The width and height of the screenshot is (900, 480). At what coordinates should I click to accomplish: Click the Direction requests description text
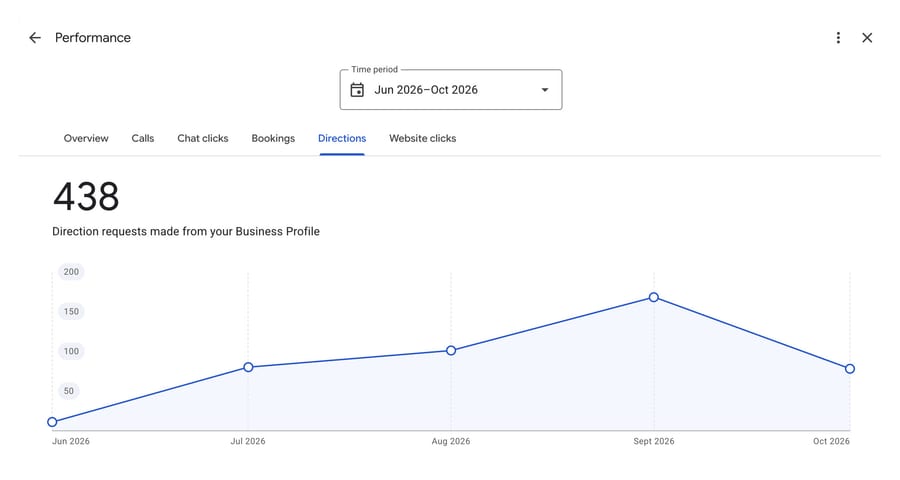[186, 231]
